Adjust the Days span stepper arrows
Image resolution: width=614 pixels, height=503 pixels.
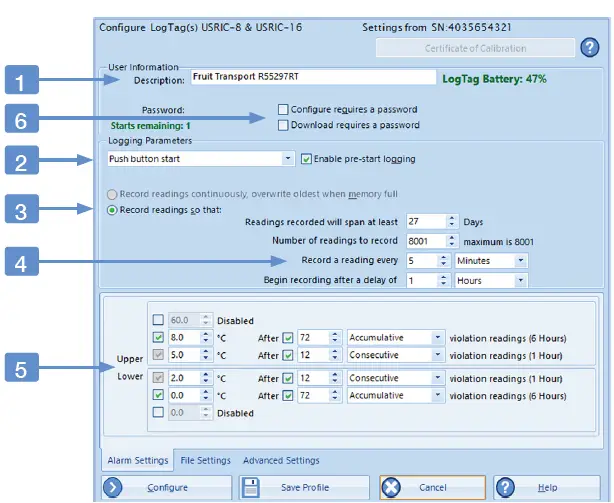click(x=452, y=222)
